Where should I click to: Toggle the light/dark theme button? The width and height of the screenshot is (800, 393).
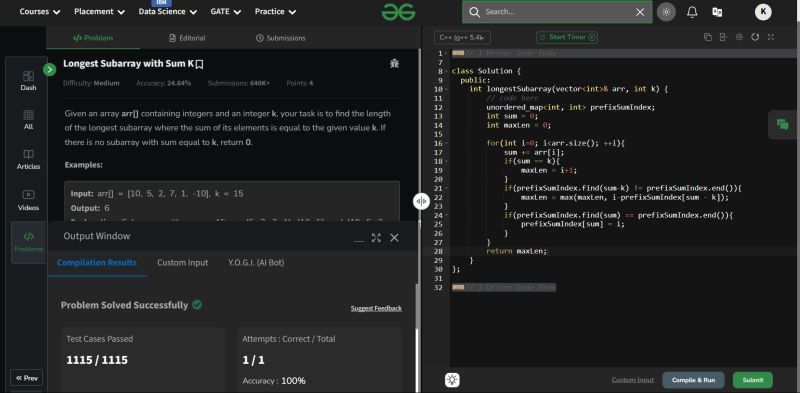pyautogui.click(x=666, y=12)
